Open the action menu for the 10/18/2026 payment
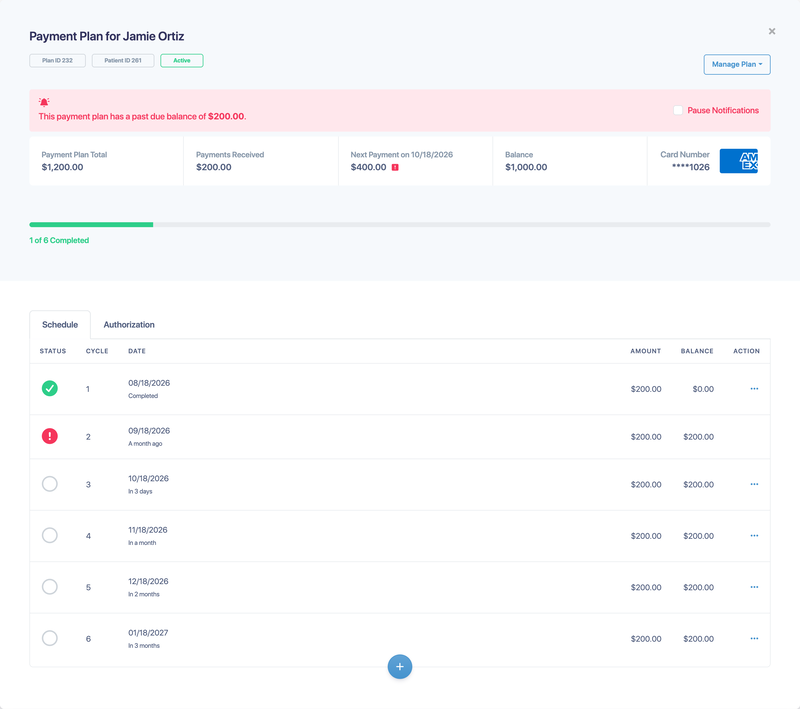Image resolution: width=800 pixels, height=709 pixels. pyautogui.click(x=754, y=484)
